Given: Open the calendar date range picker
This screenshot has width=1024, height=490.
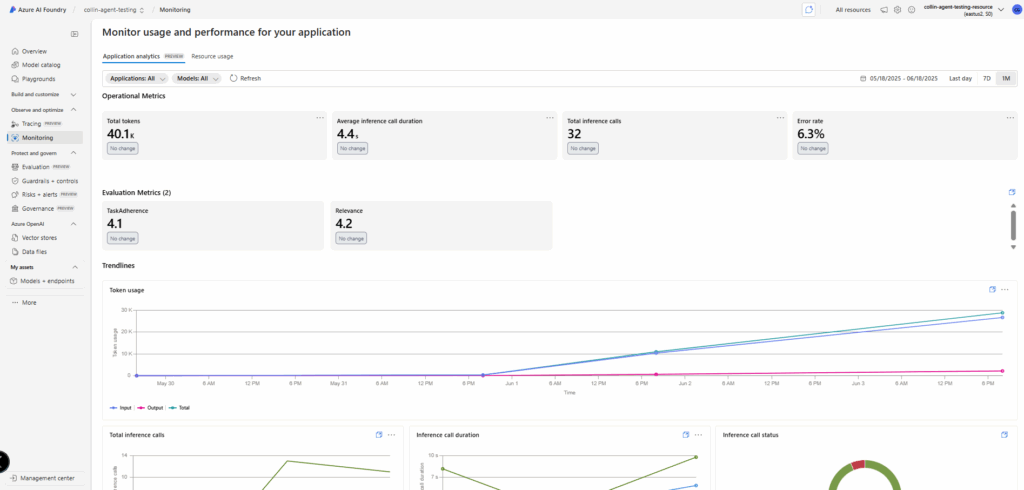Looking at the screenshot, I should pos(864,78).
